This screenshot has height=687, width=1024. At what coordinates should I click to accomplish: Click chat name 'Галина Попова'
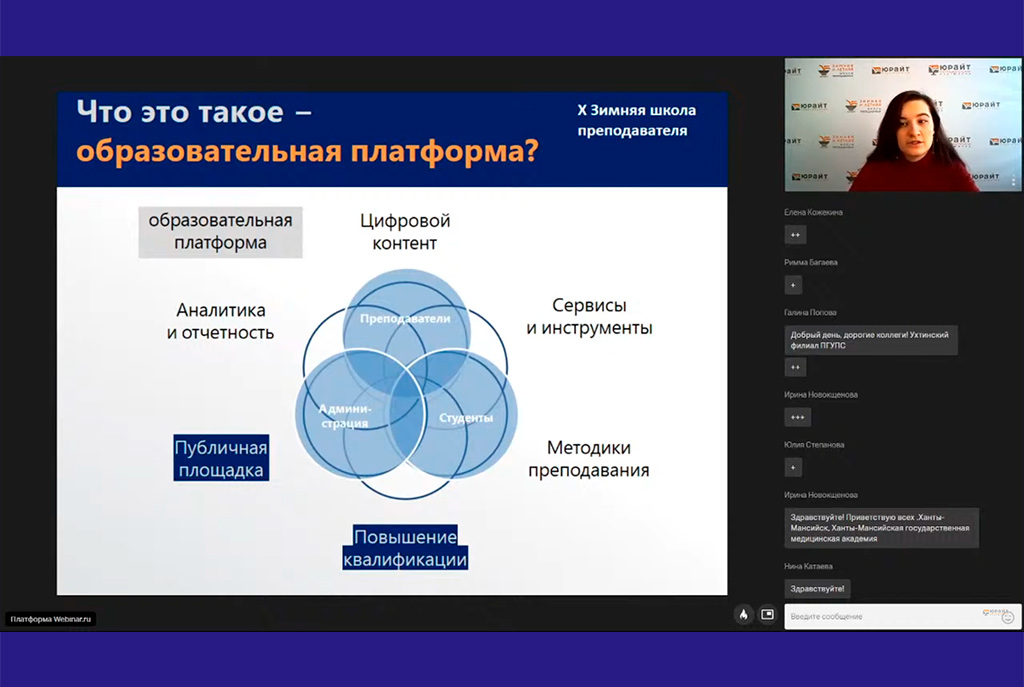click(810, 313)
